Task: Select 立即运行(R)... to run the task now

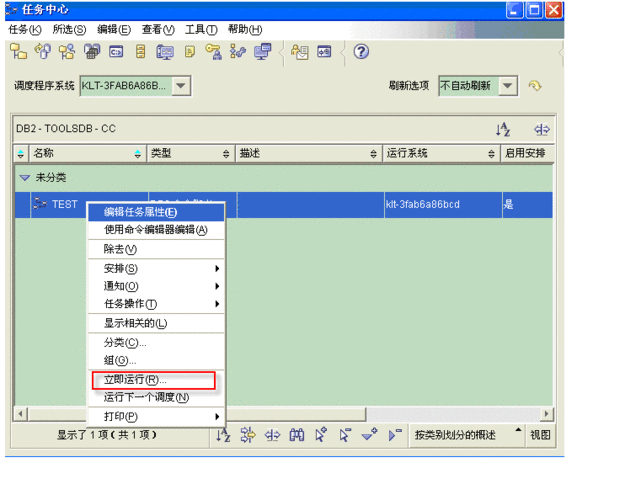Action: 154,380
